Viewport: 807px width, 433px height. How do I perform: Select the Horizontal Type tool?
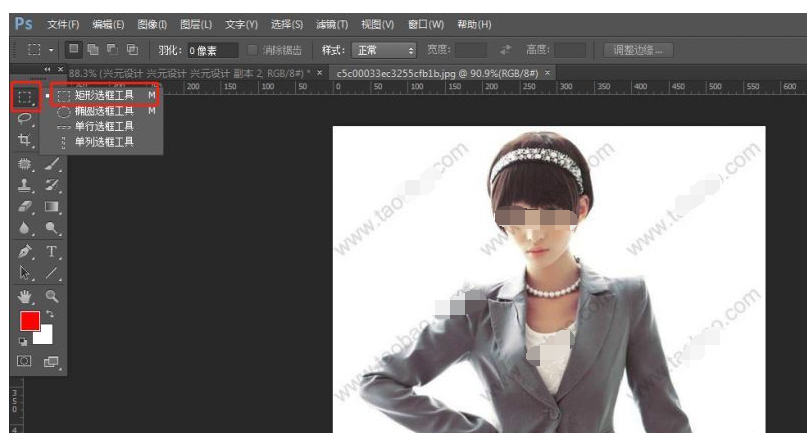tap(52, 251)
